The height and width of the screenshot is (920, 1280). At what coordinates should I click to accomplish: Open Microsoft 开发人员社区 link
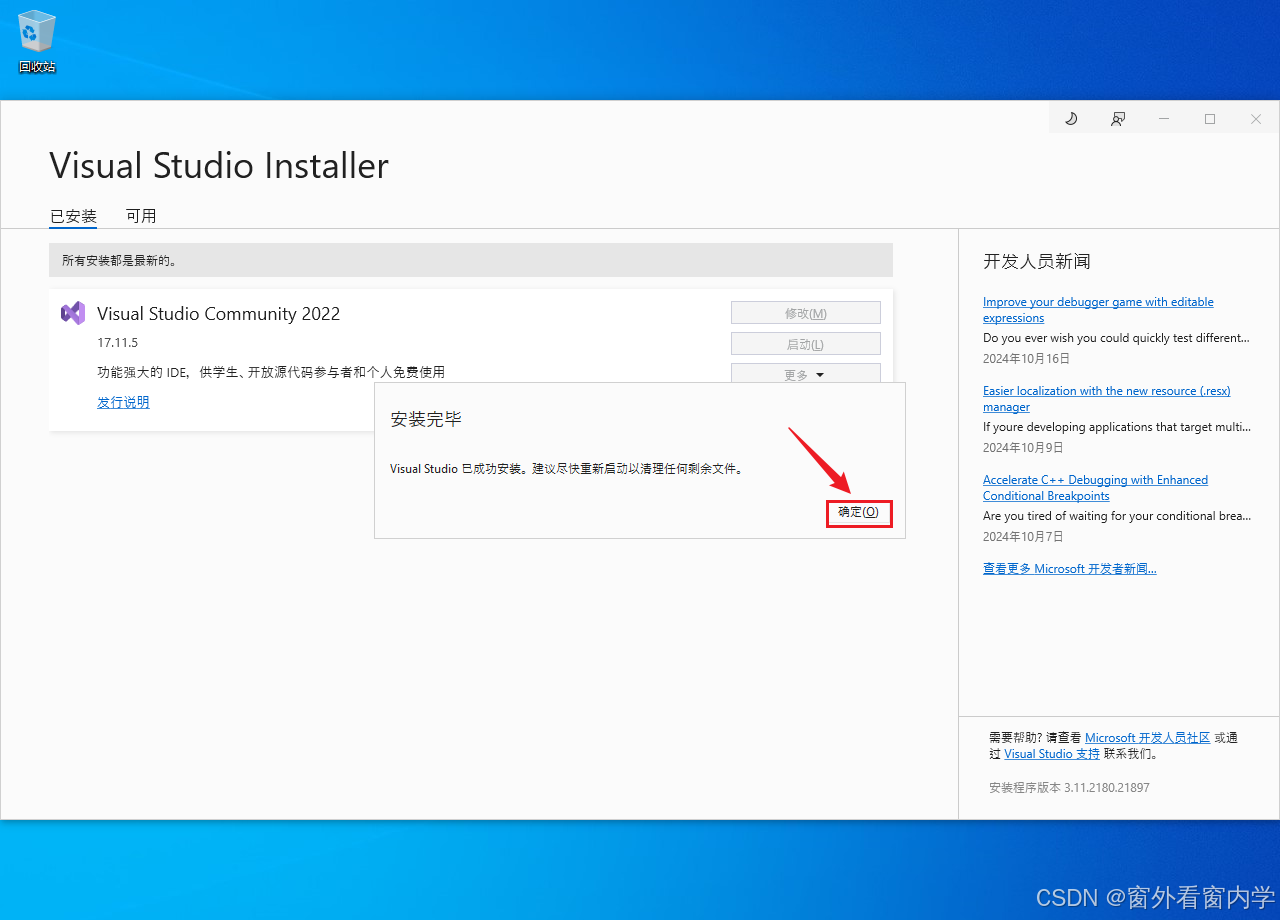[1148, 738]
